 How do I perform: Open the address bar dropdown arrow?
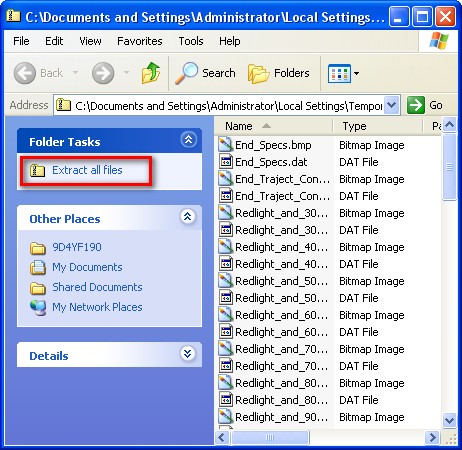point(392,105)
